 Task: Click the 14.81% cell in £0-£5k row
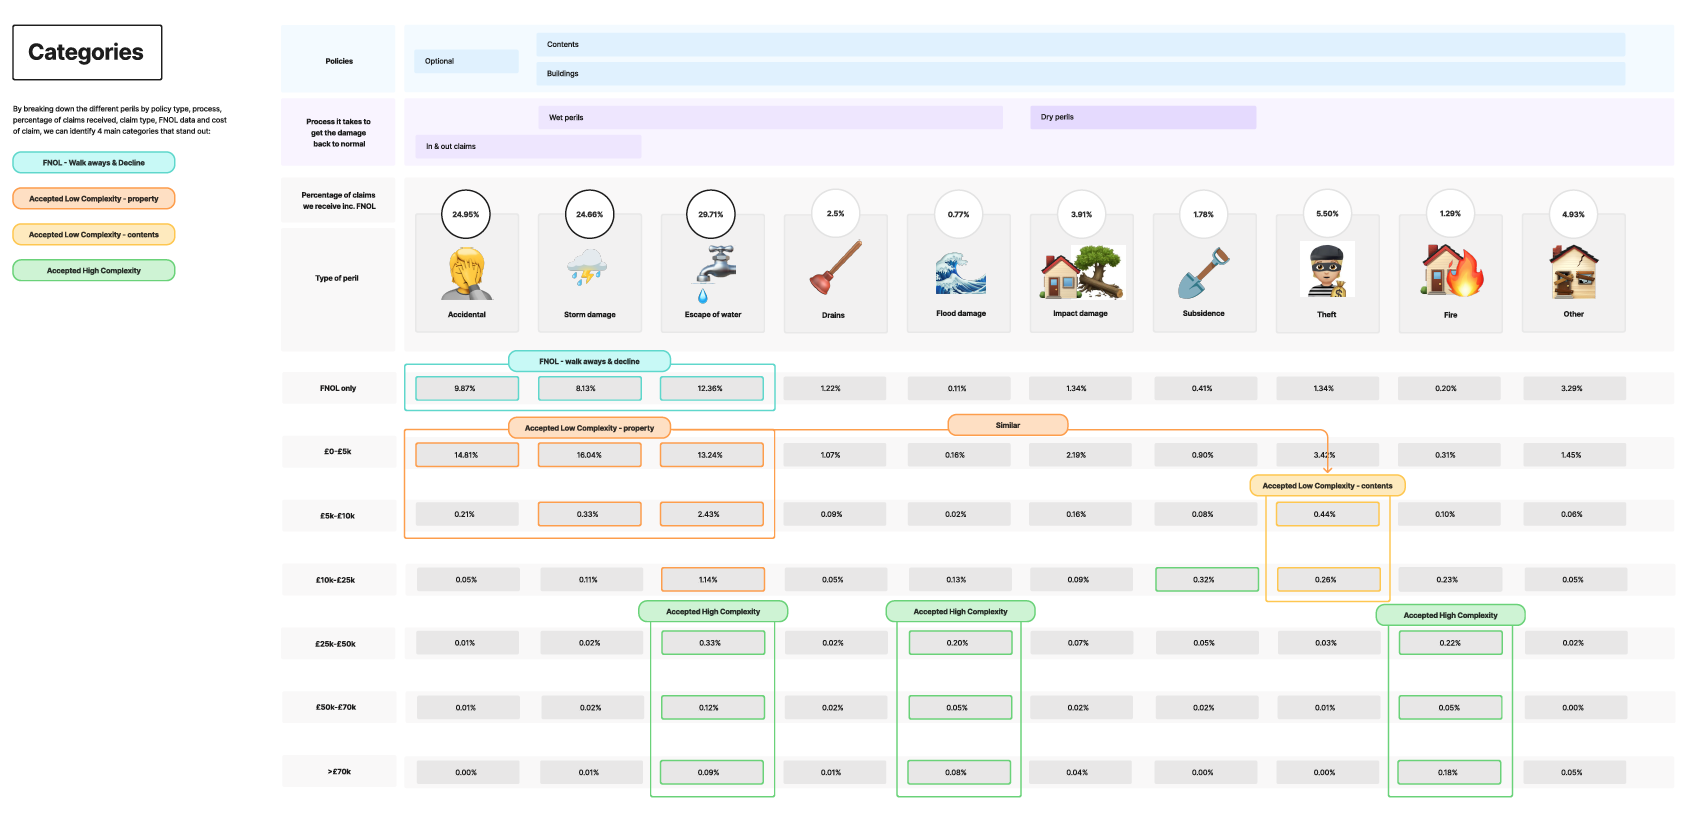tap(467, 455)
